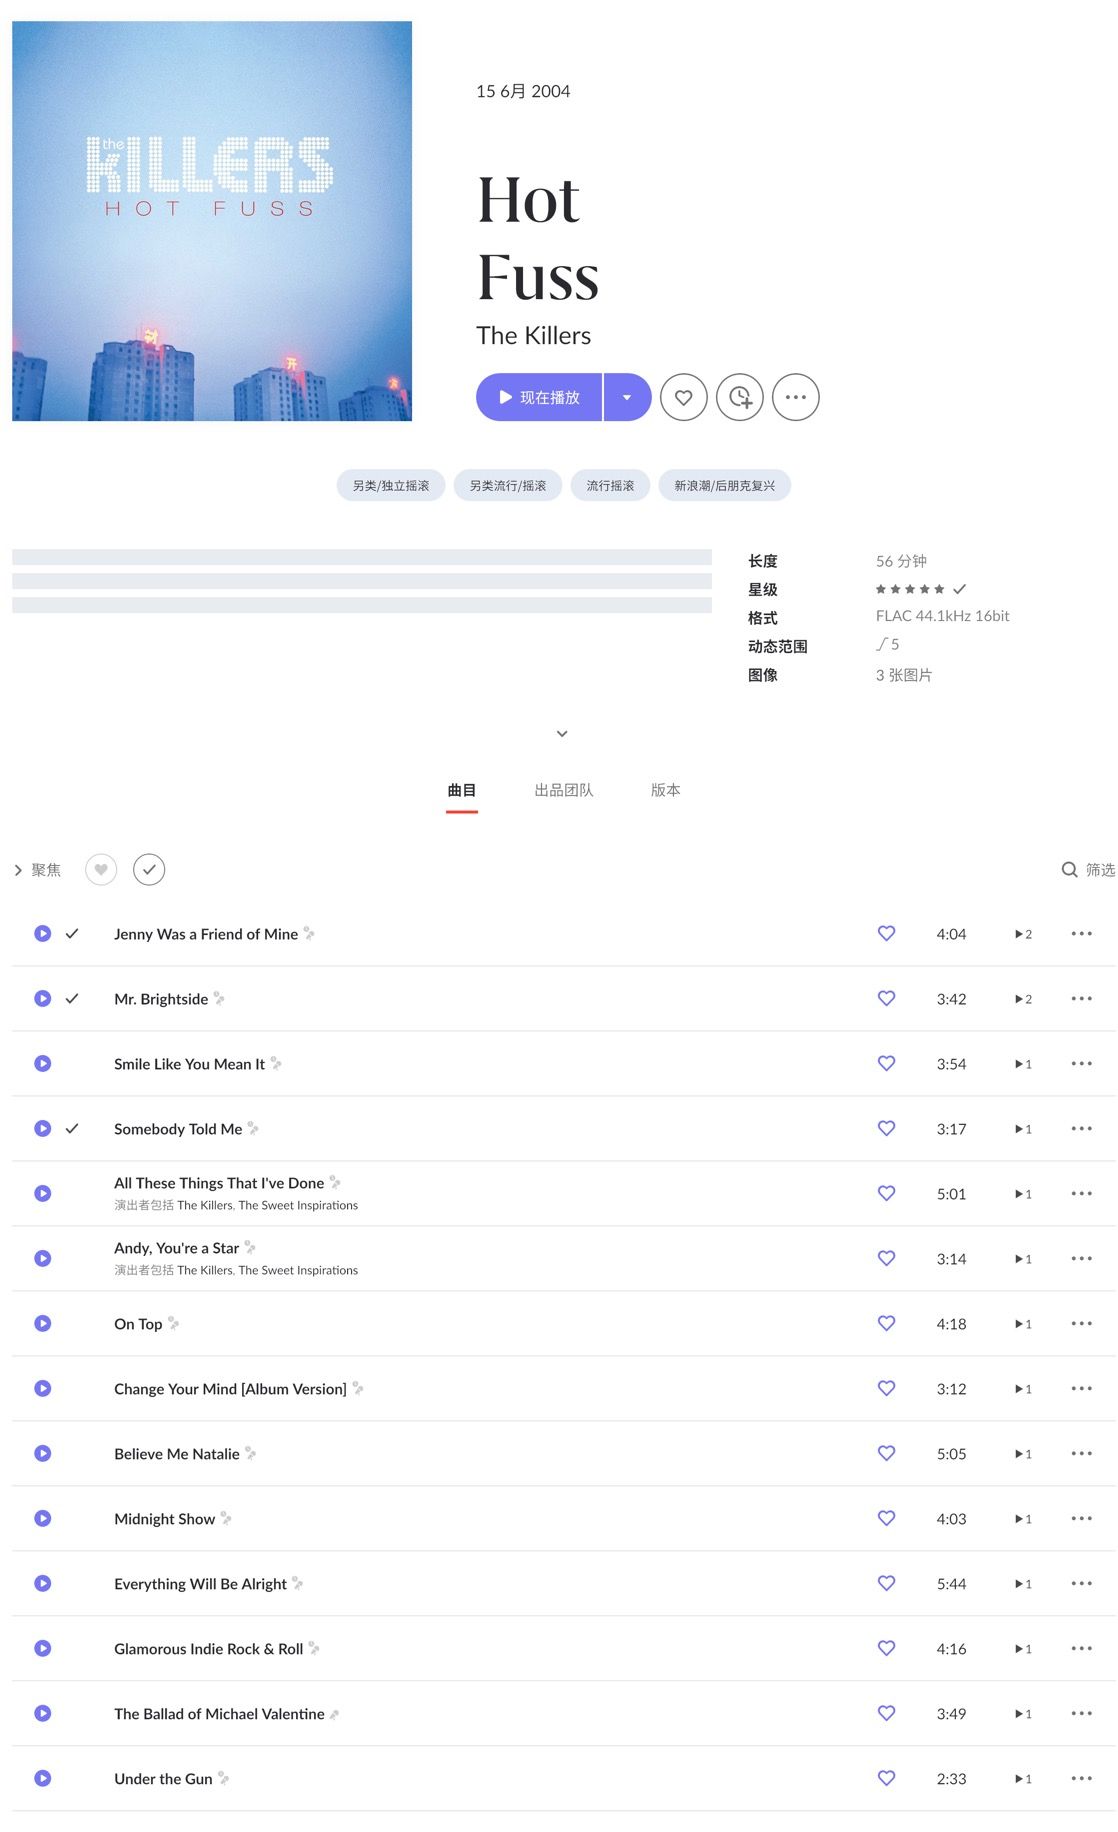Click lyrics microphone icon next to Mr. Brightside
Viewport: 1118px width, 1832px height.
(x=219, y=998)
